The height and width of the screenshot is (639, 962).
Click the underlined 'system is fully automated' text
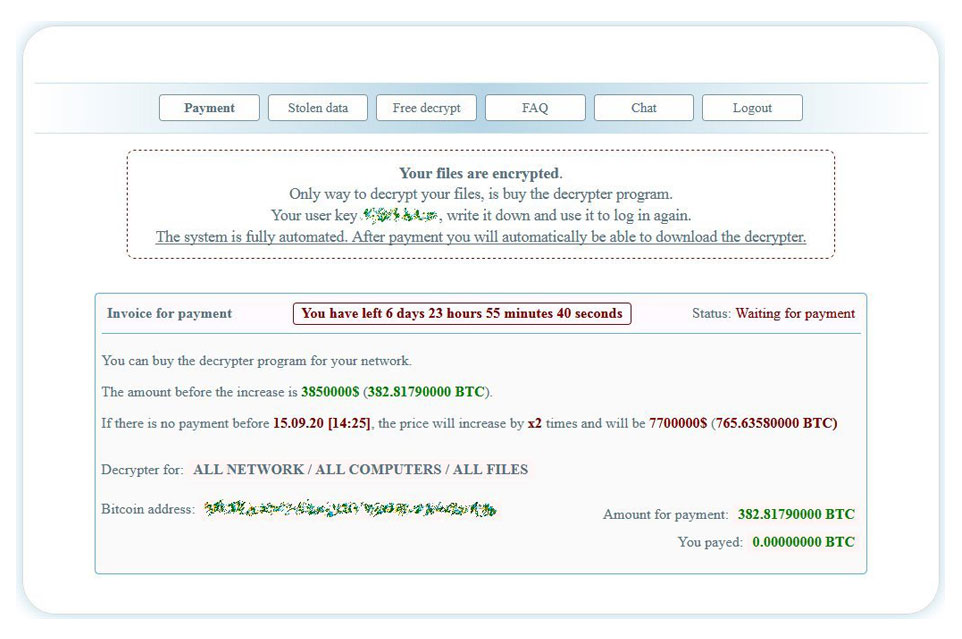tap(480, 237)
